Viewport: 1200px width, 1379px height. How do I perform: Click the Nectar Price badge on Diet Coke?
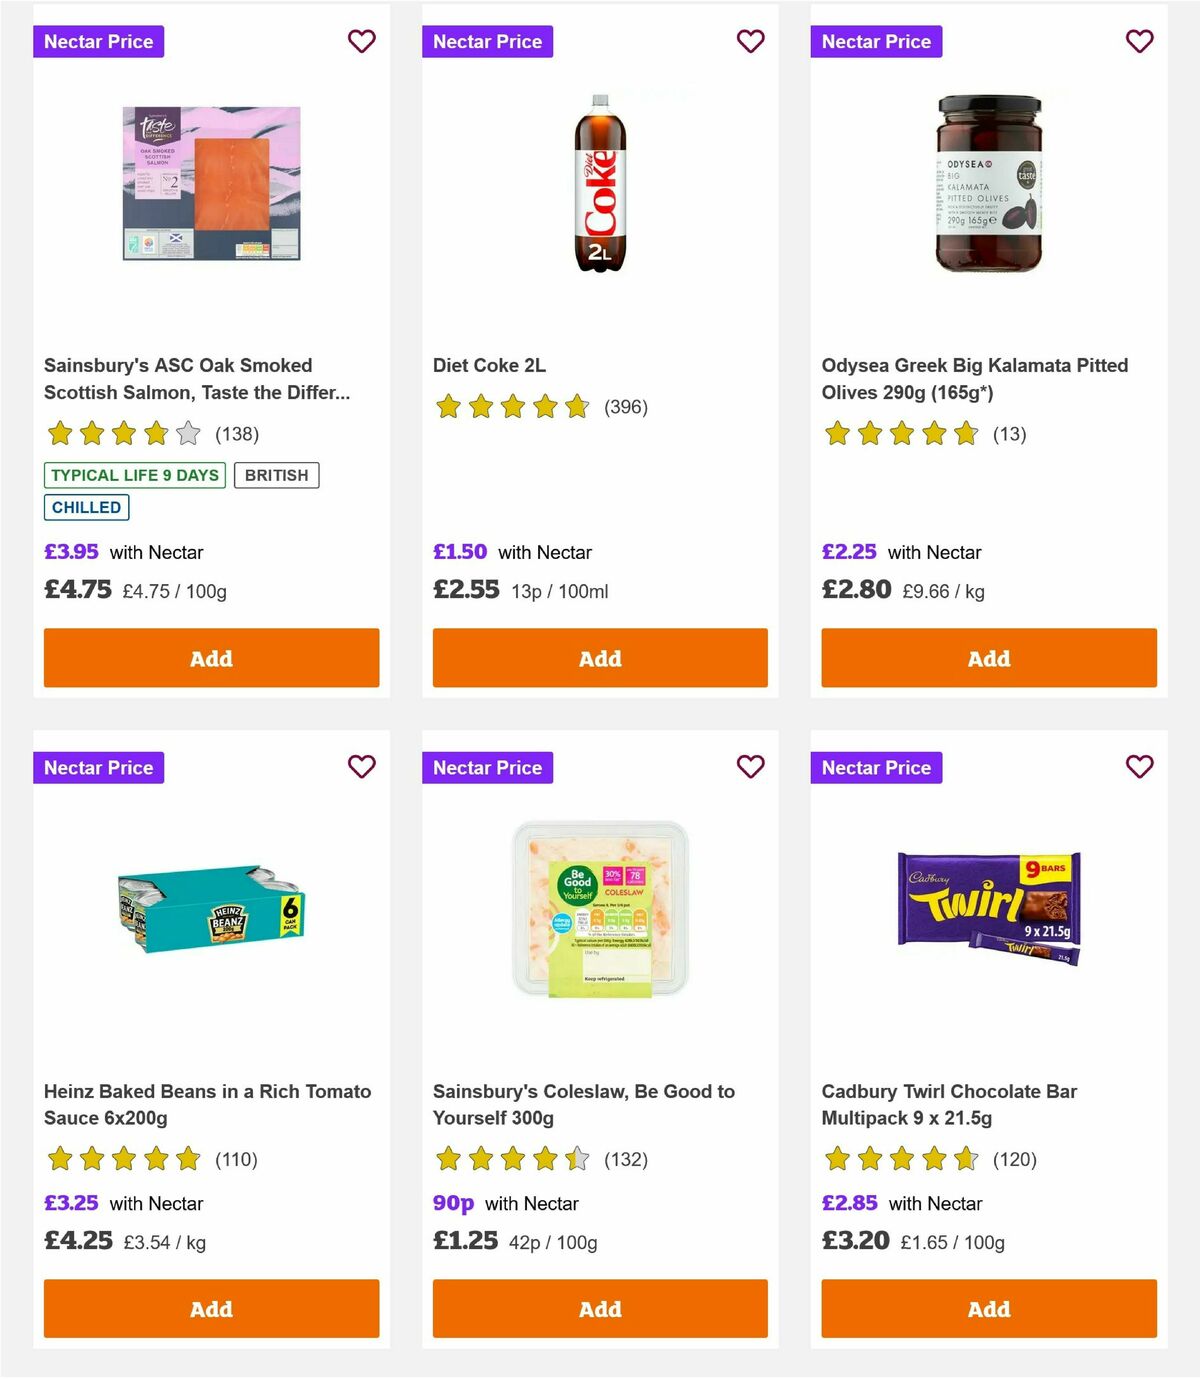487,41
